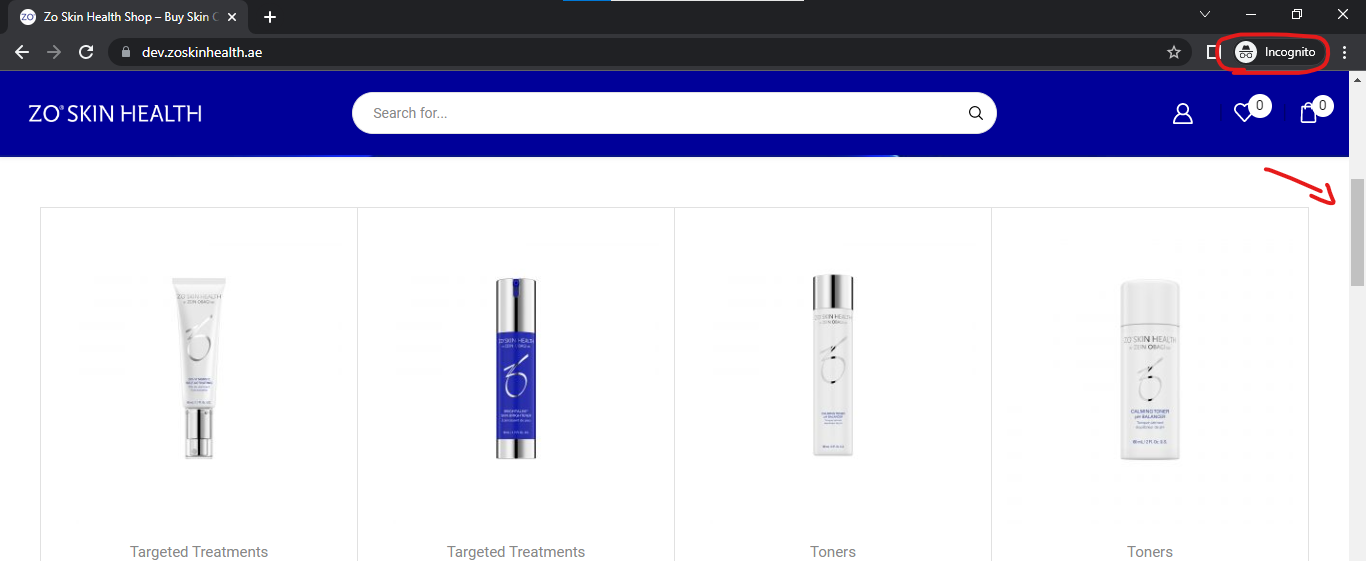Bookmark this page with the star icon

(1174, 52)
